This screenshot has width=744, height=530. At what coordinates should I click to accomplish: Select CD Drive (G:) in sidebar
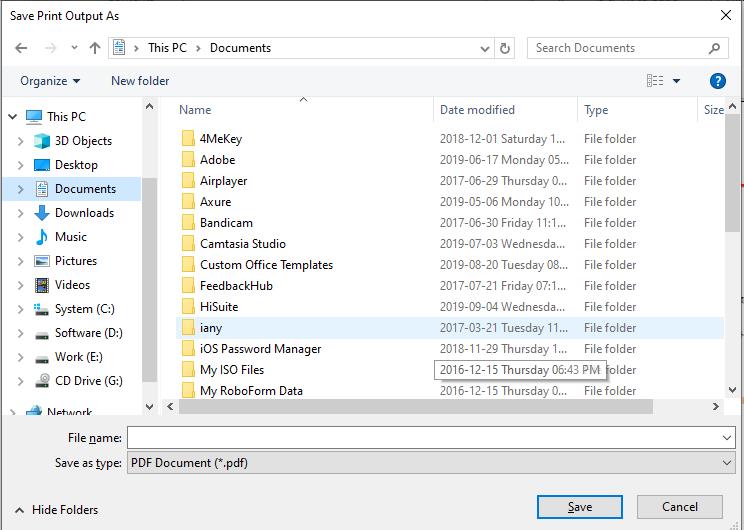click(88, 381)
